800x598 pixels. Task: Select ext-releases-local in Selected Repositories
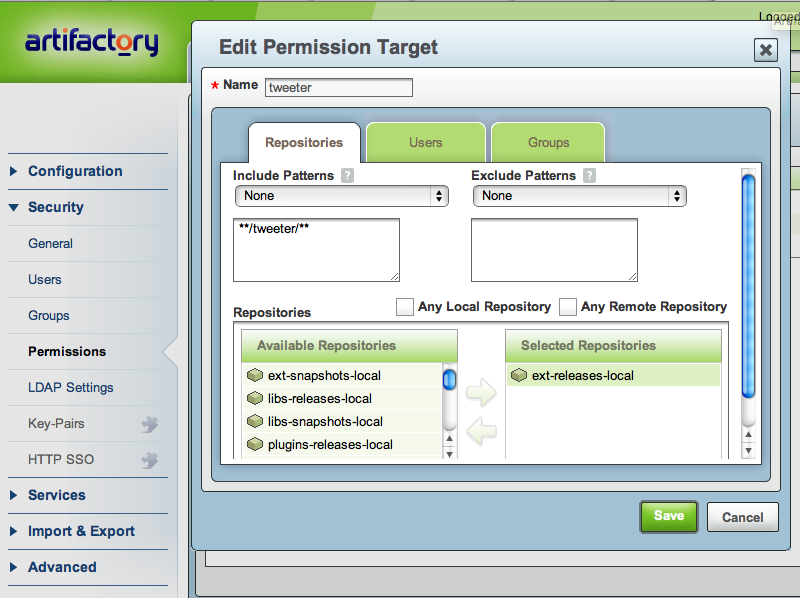click(x=613, y=376)
